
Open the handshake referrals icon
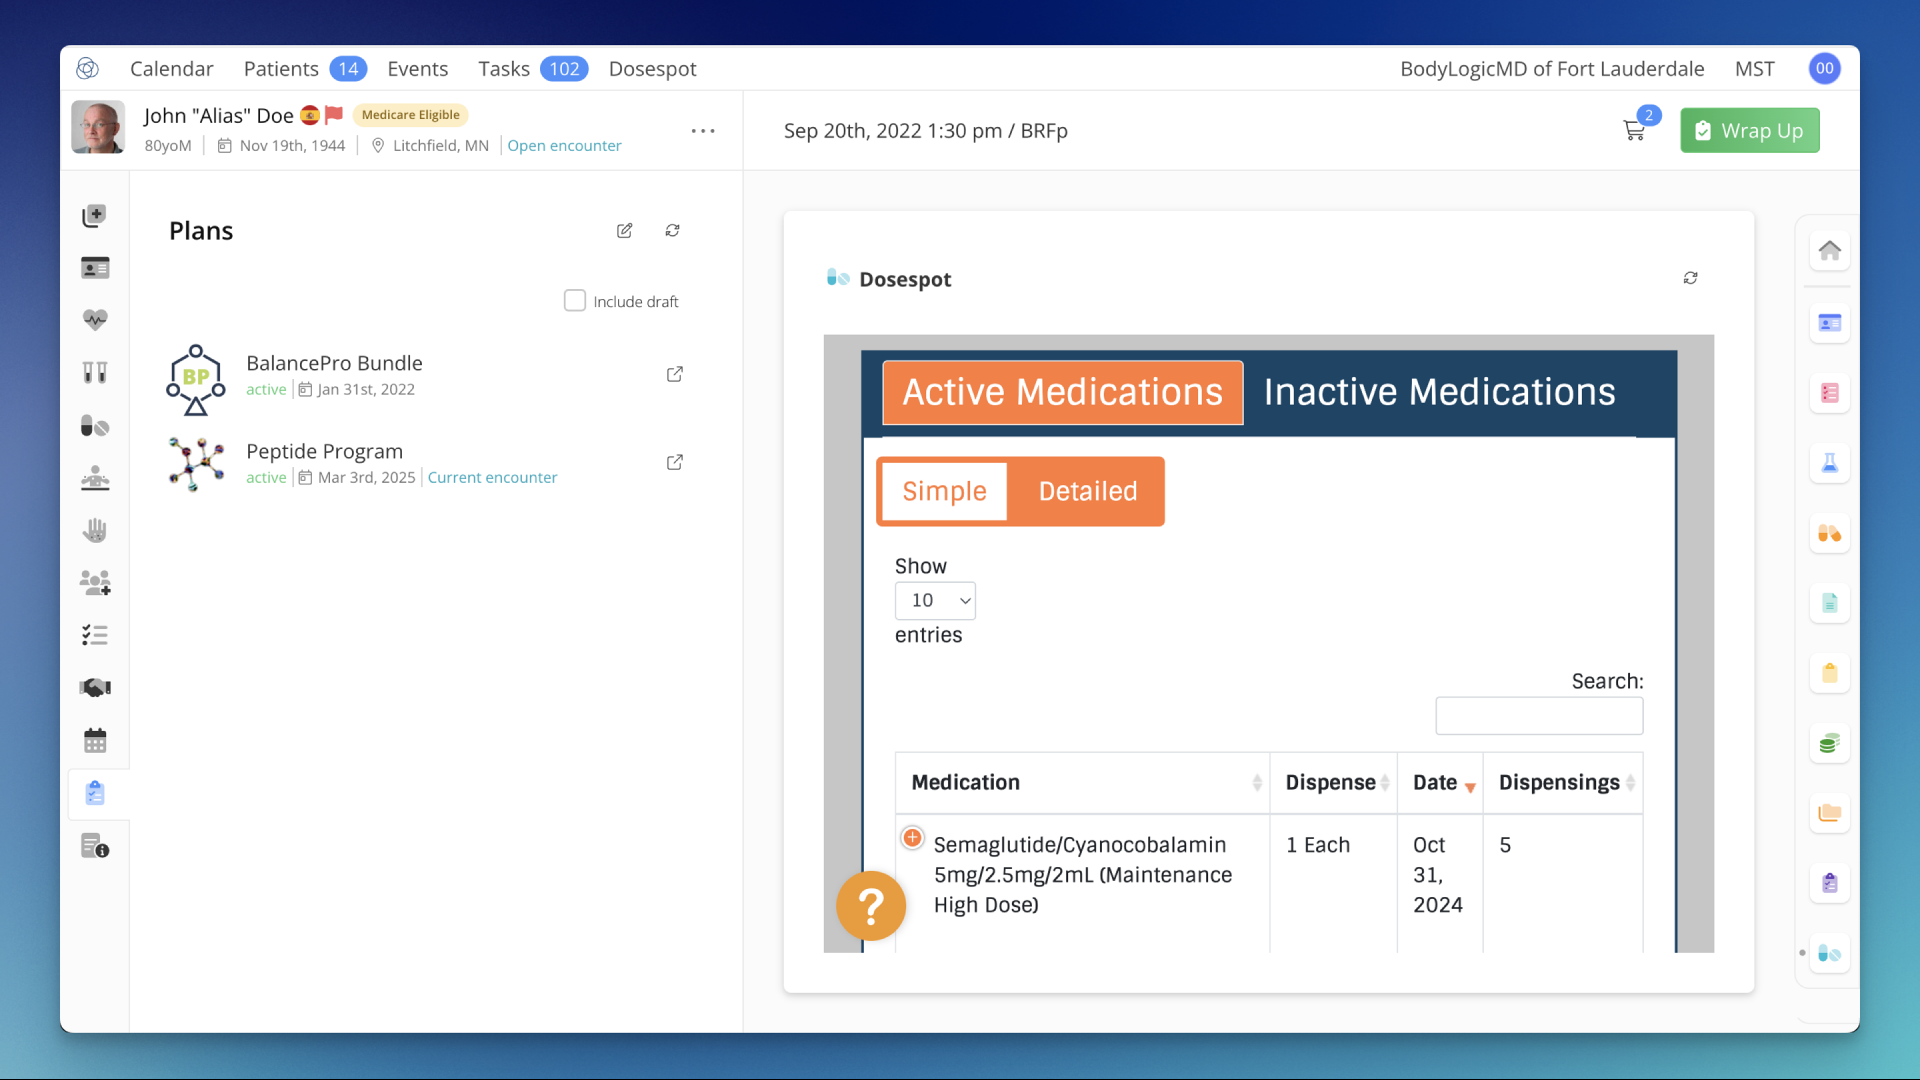95,687
